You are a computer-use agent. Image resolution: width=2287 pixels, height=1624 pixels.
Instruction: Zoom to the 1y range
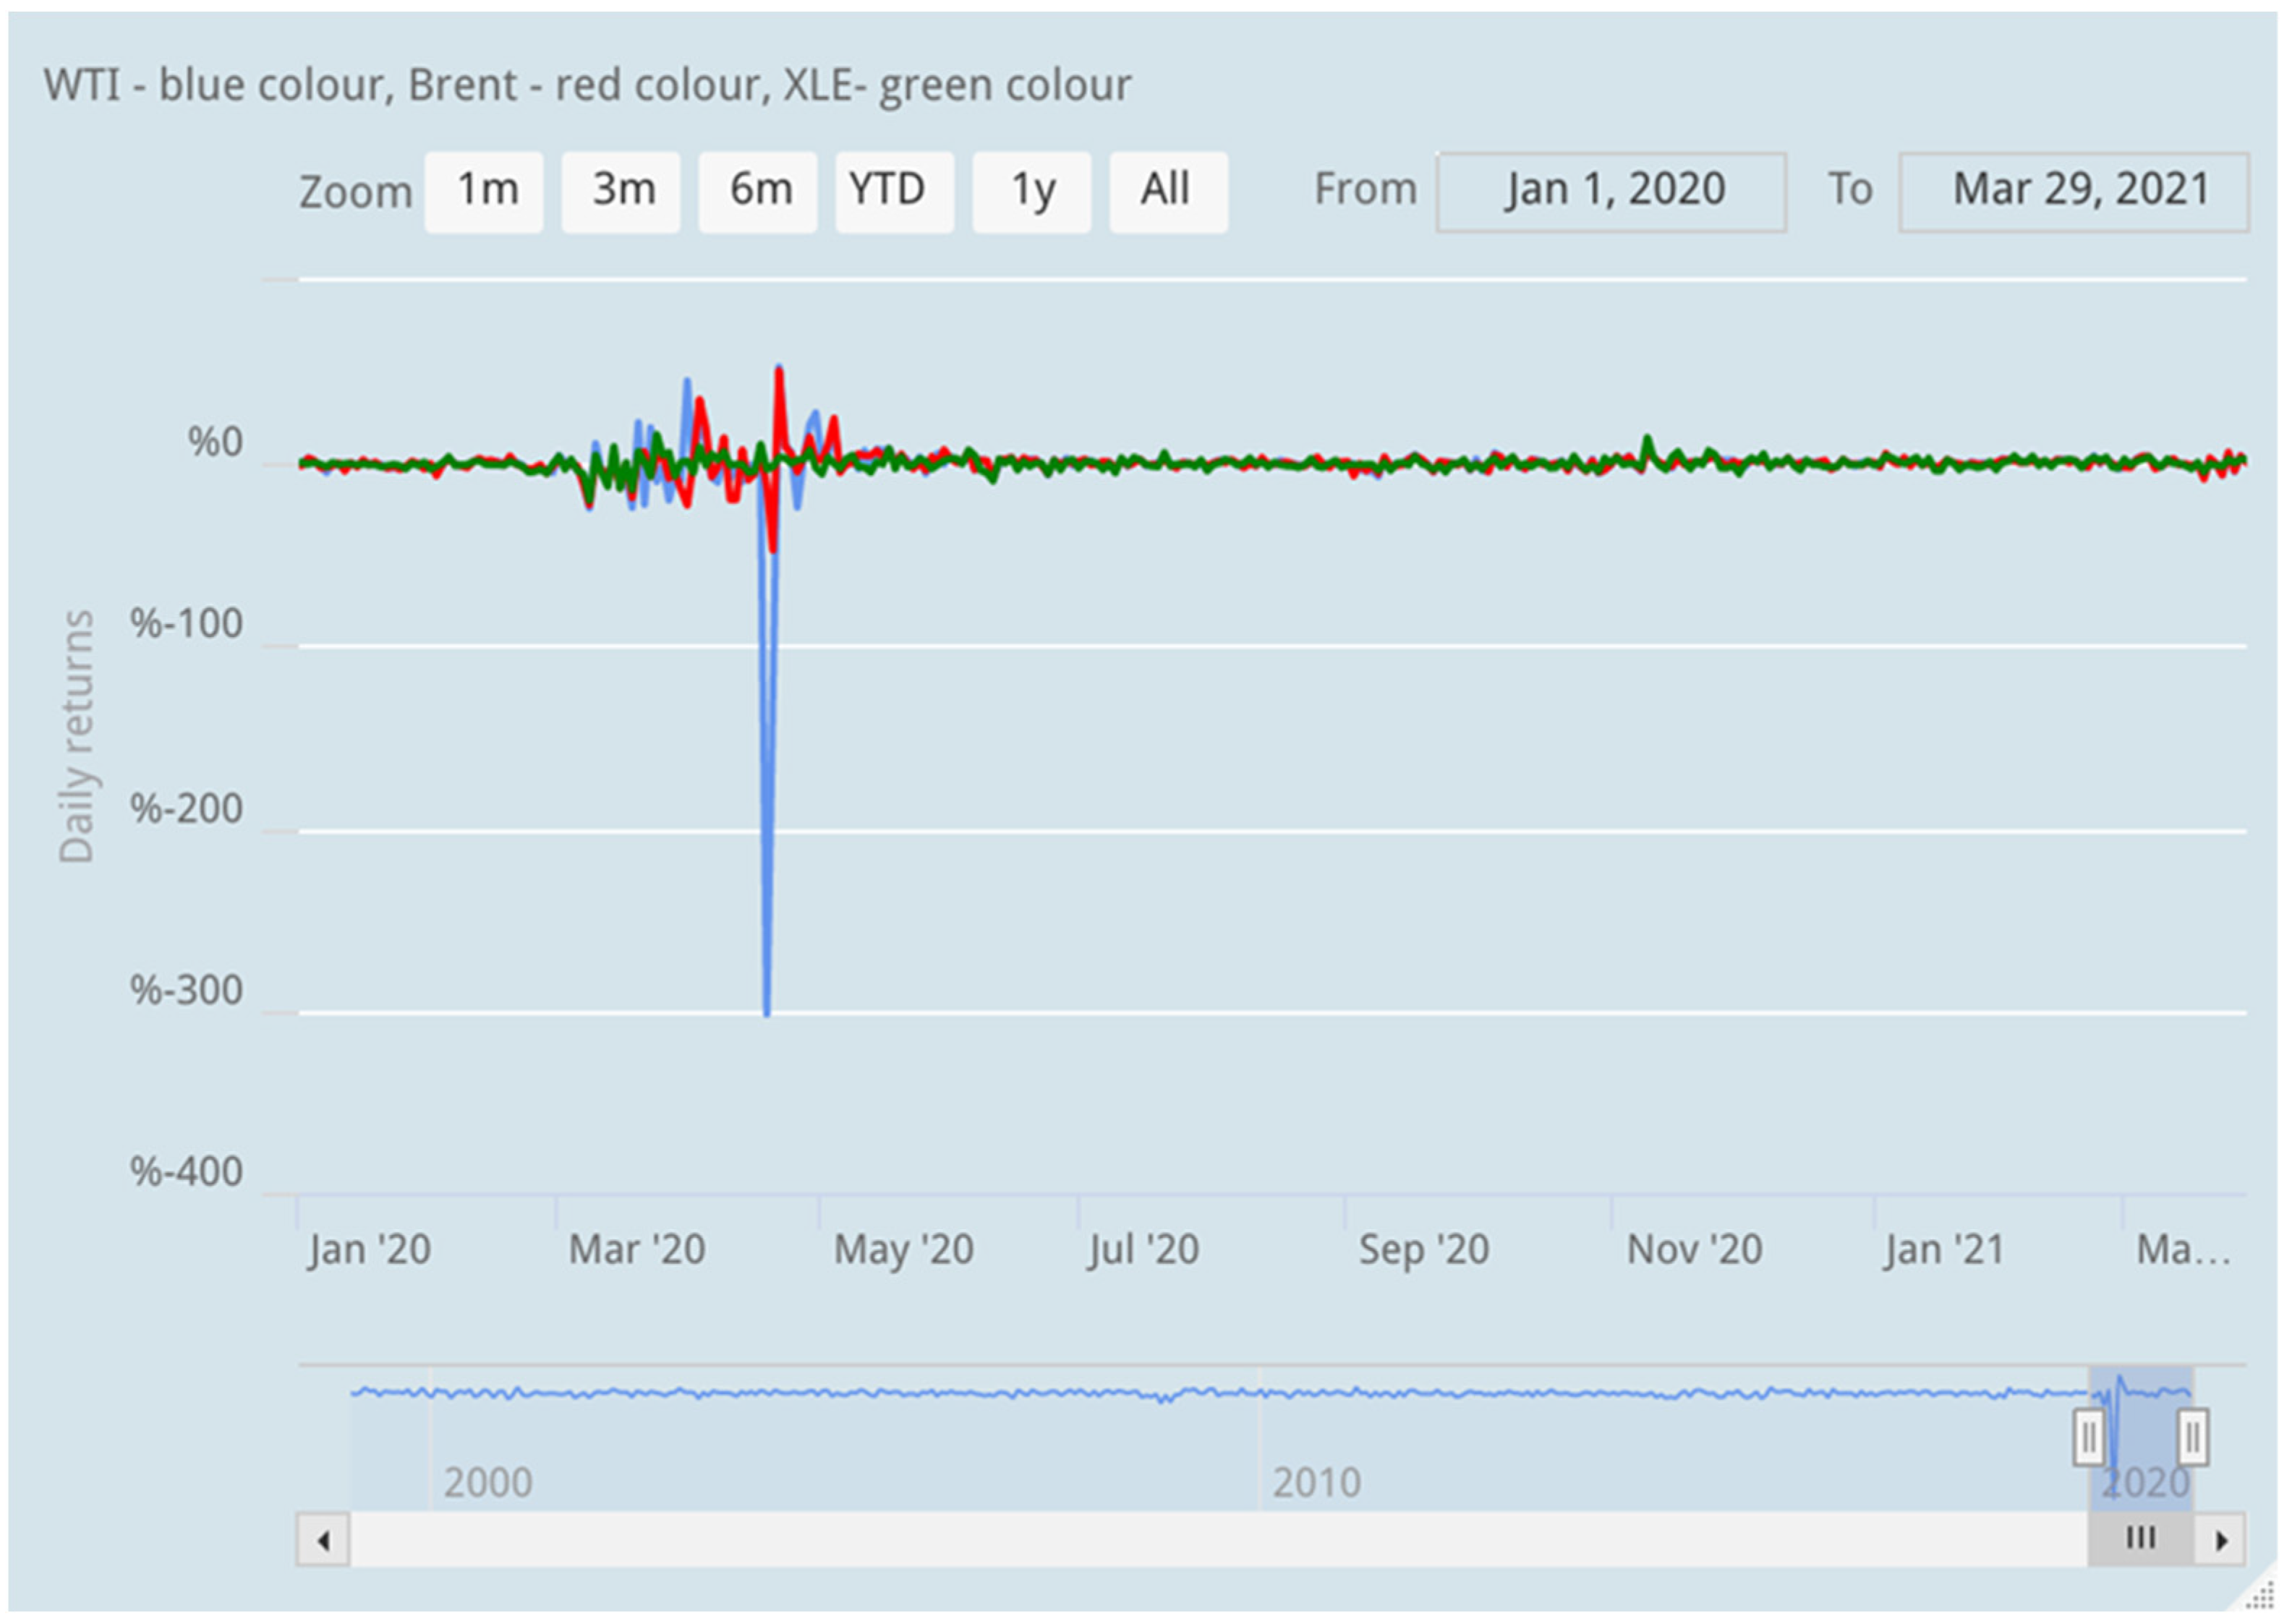coord(1032,191)
